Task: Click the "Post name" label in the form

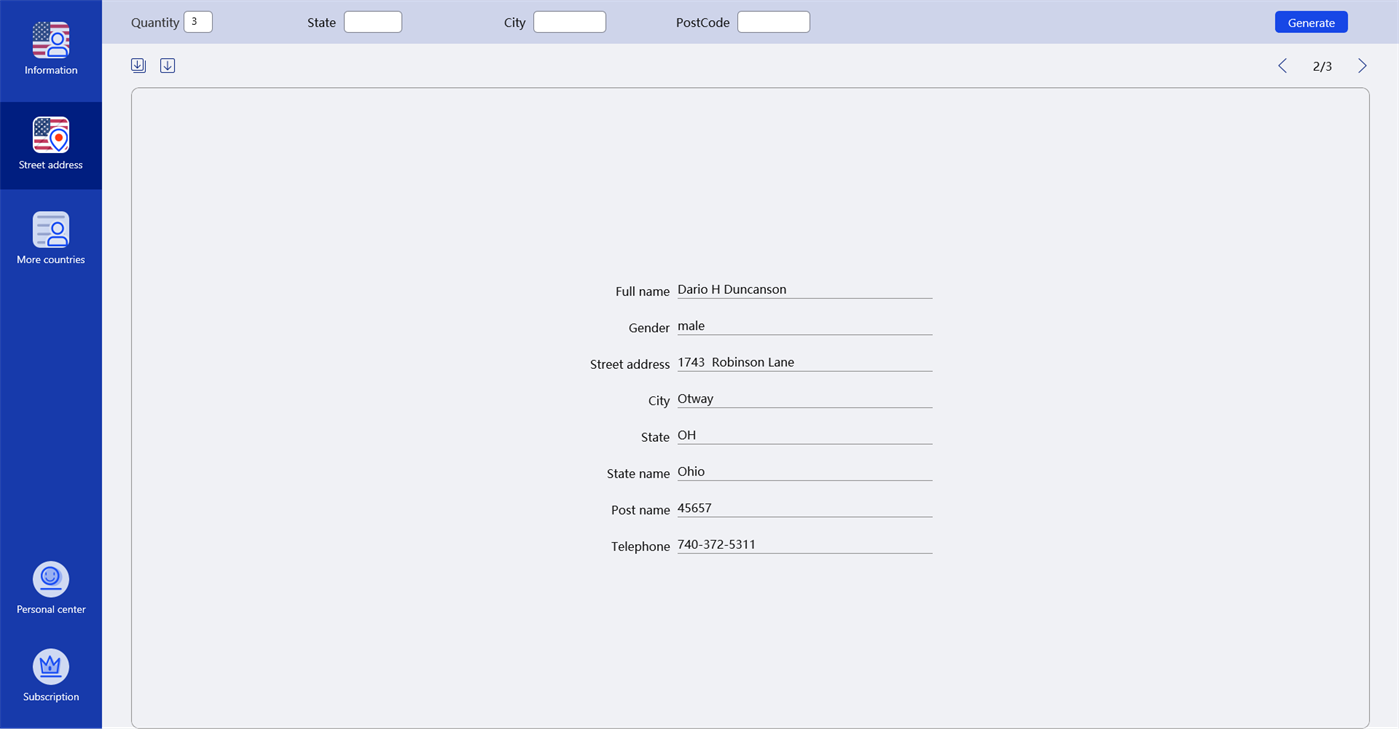Action: [x=640, y=510]
